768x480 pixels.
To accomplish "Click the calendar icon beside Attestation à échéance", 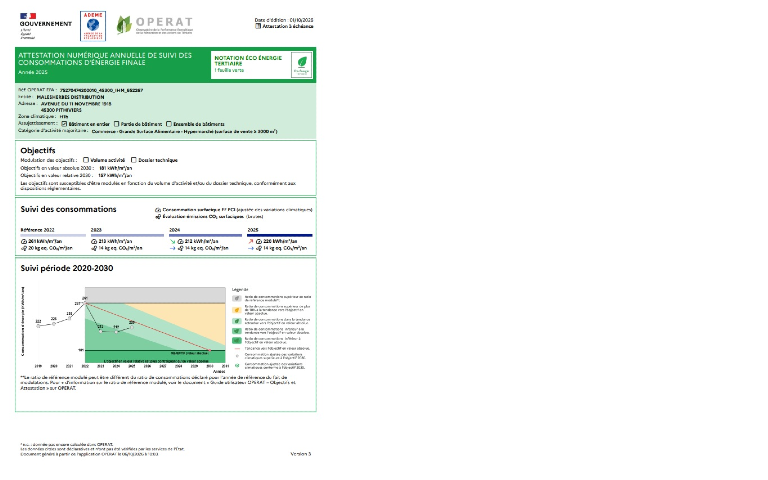I will [x=258, y=26].
